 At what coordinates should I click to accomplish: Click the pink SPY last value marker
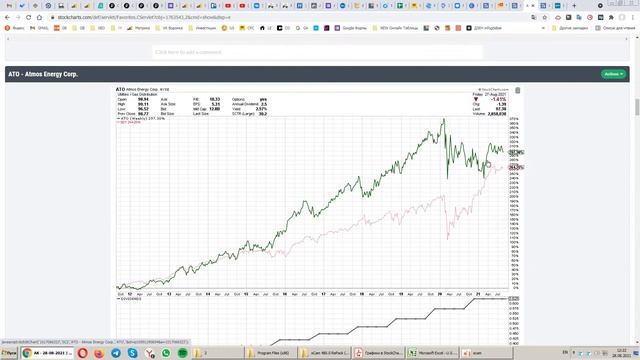point(516,167)
